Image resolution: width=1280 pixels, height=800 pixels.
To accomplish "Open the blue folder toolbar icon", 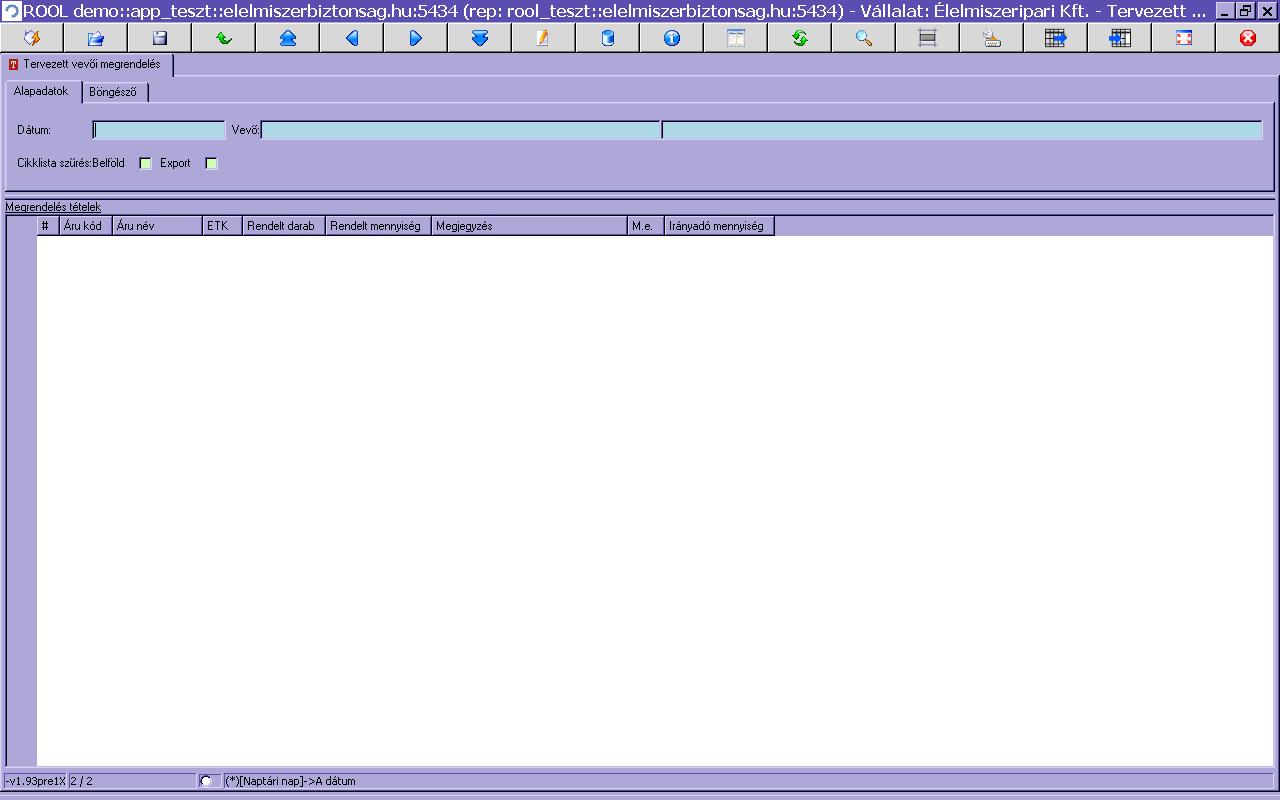I will (96, 38).
